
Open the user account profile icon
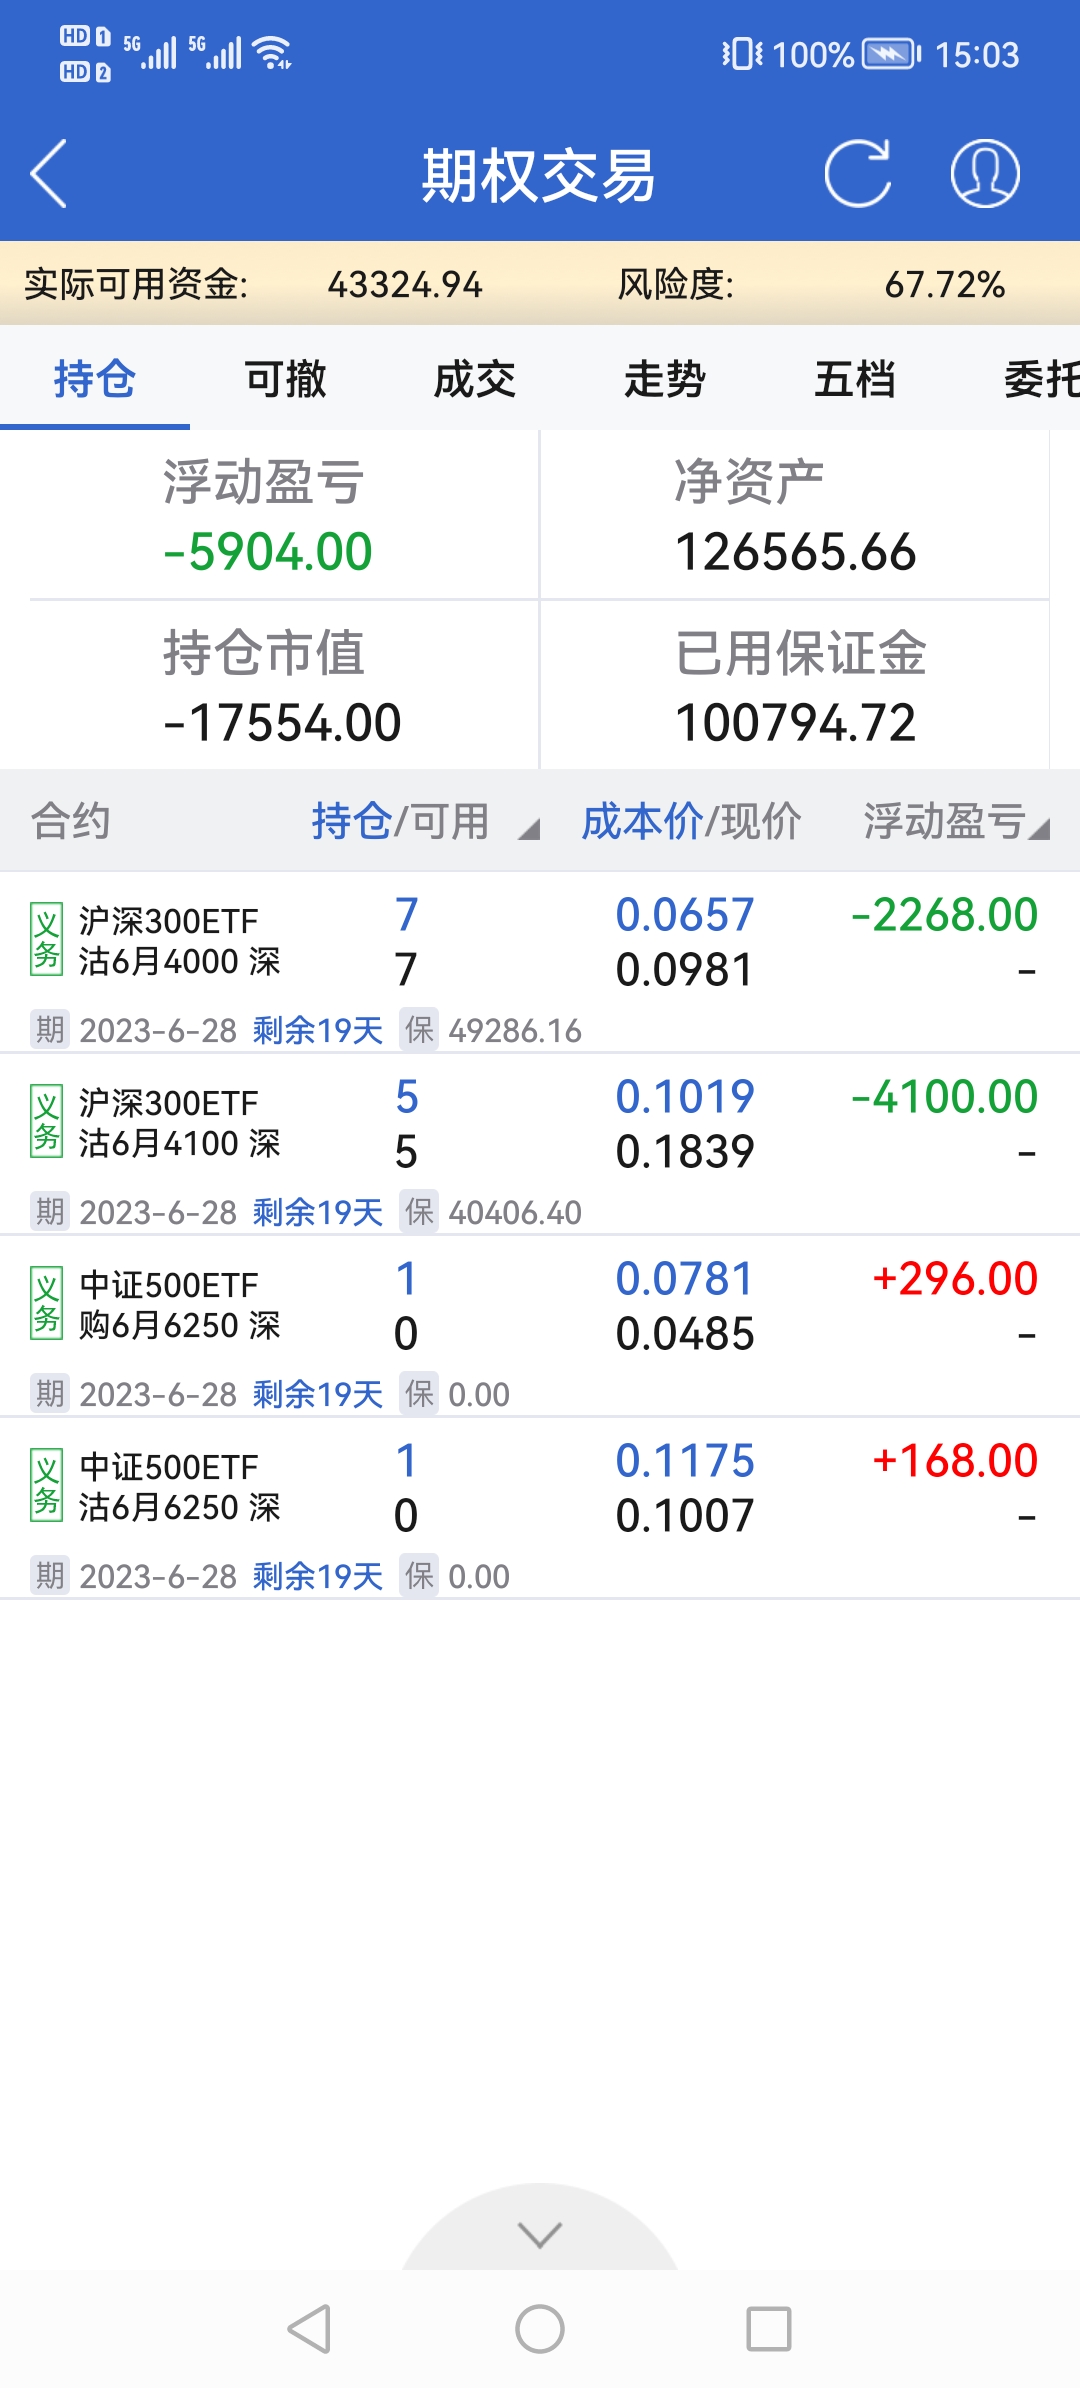985,174
